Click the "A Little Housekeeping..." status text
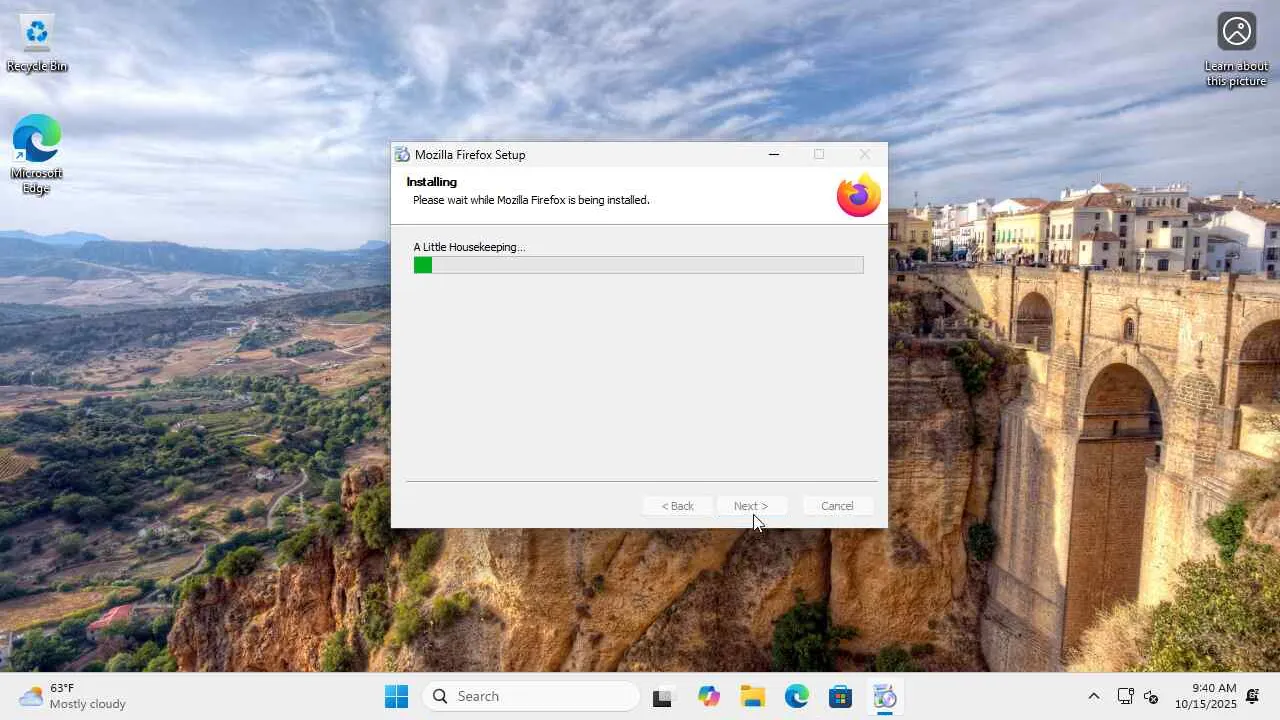The image size is (1280, 720). click(x=469, y=247)
